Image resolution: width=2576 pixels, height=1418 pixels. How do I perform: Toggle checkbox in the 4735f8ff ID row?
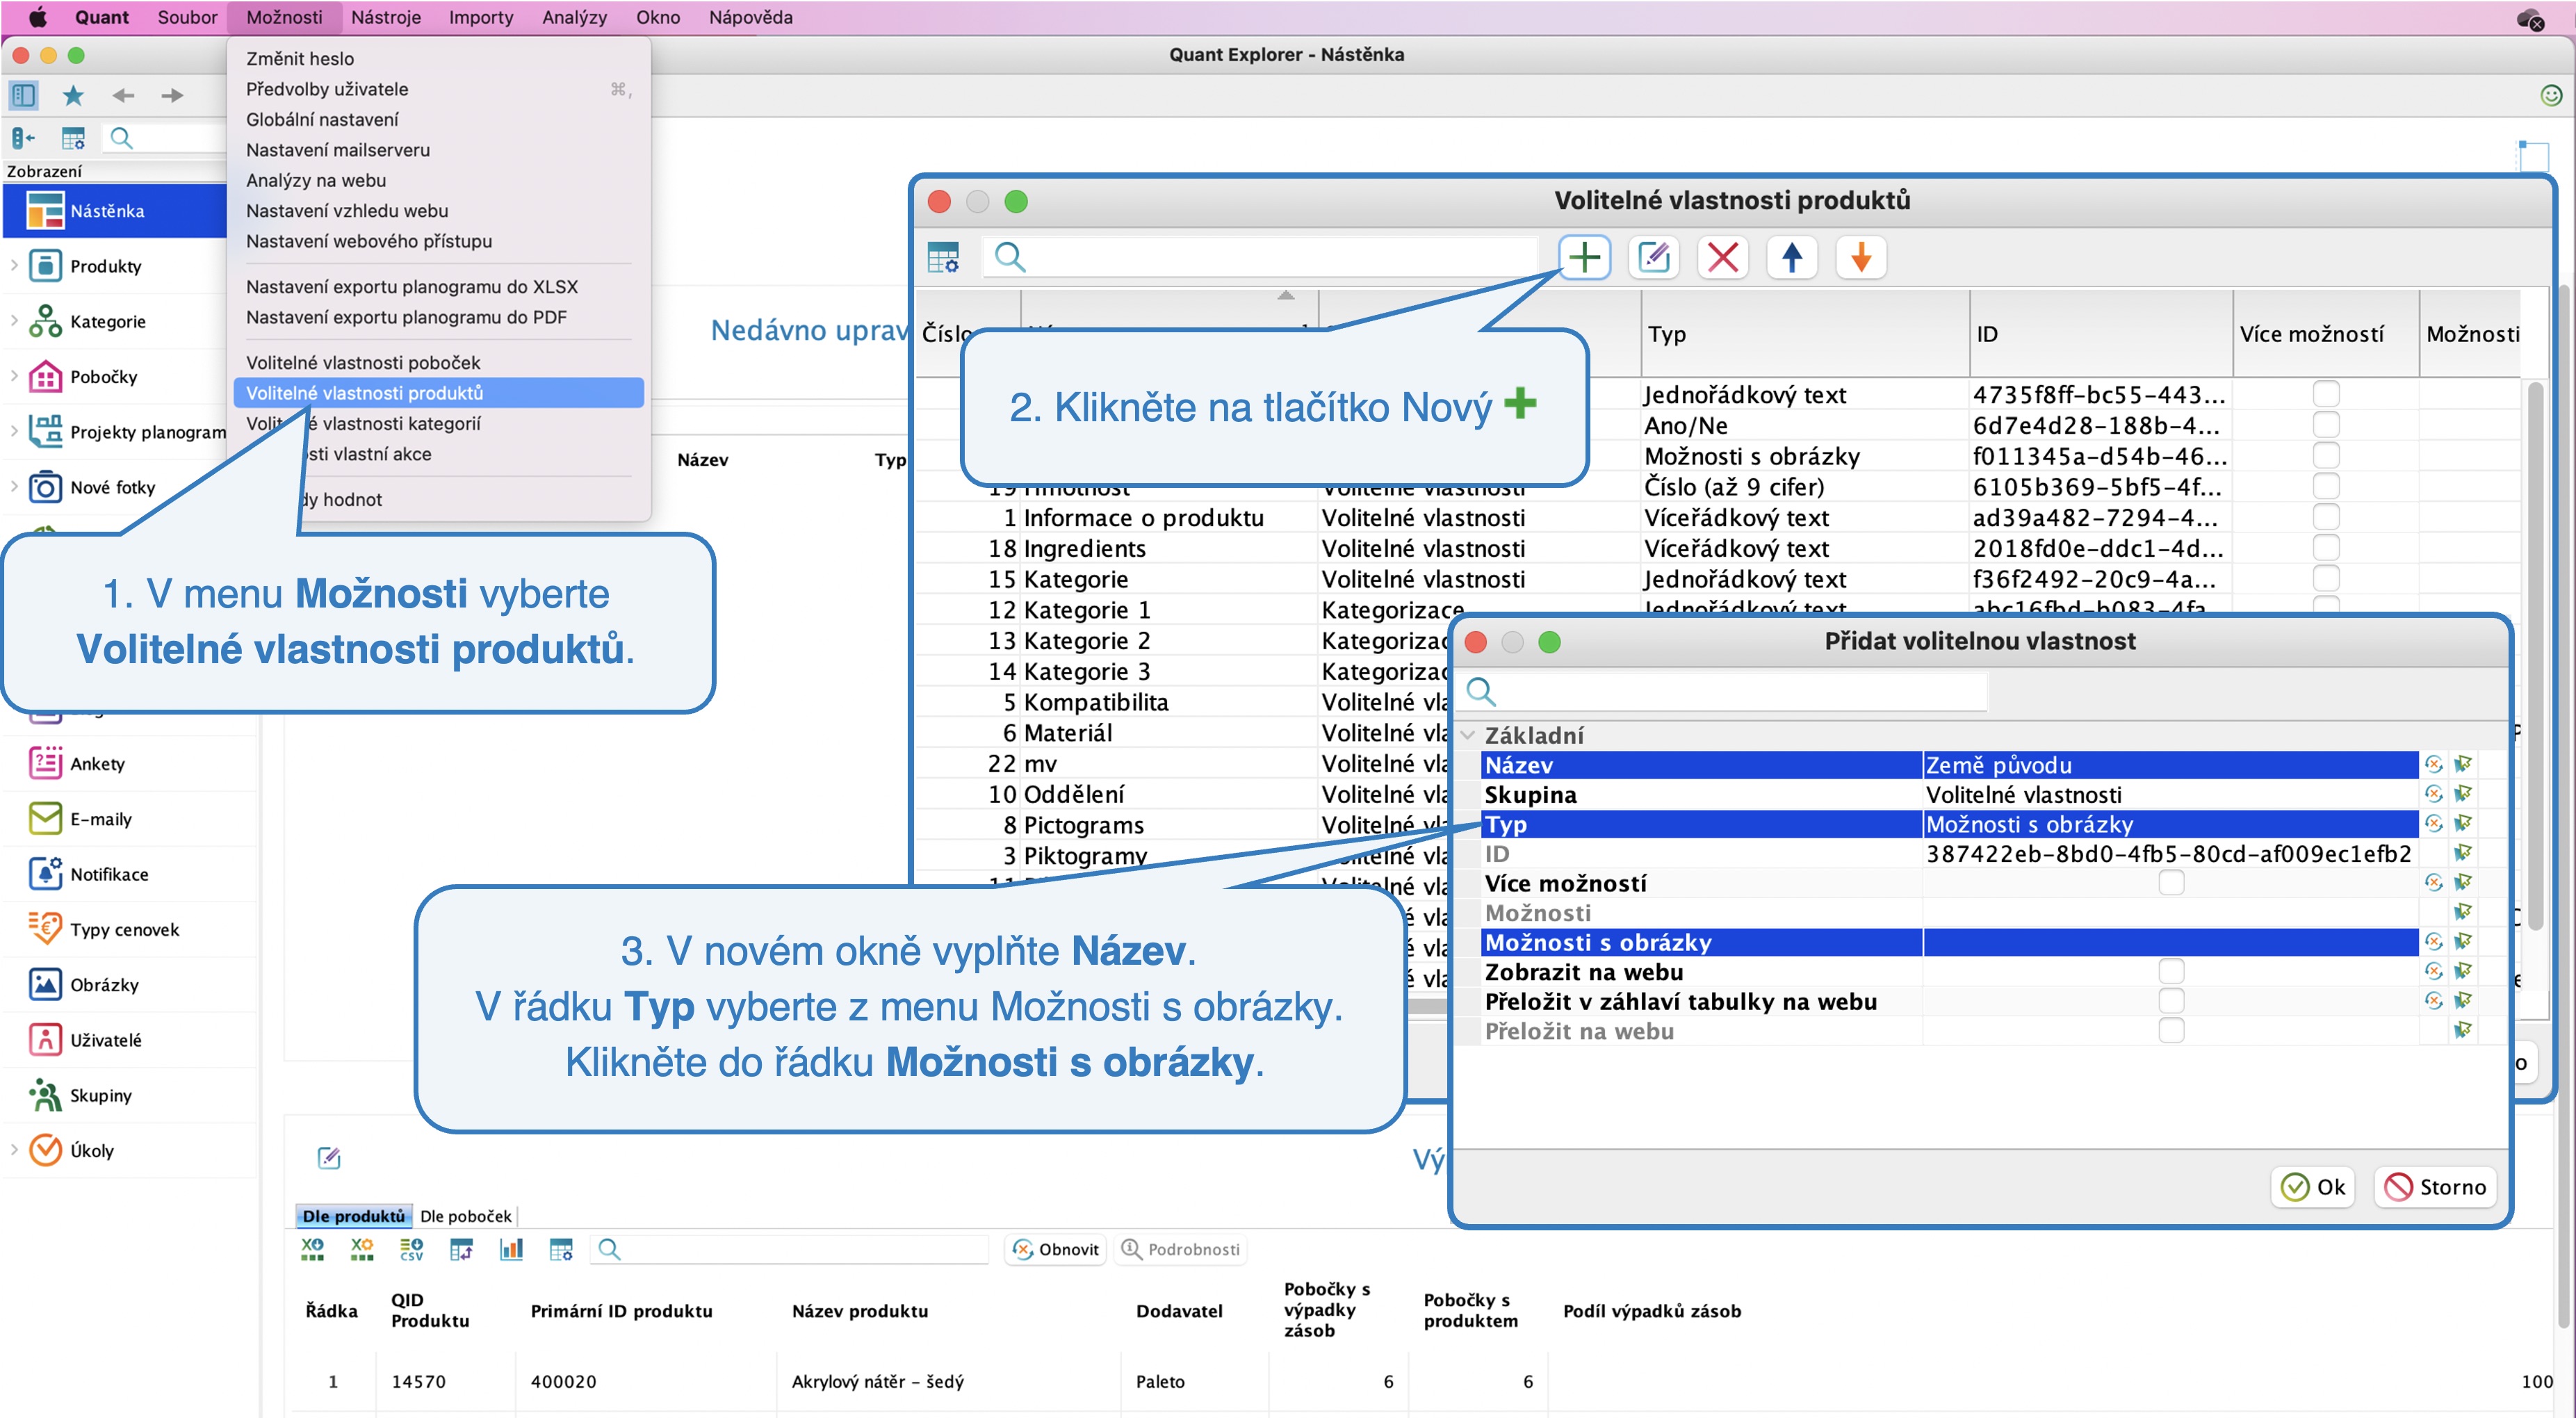(2326, 394)
